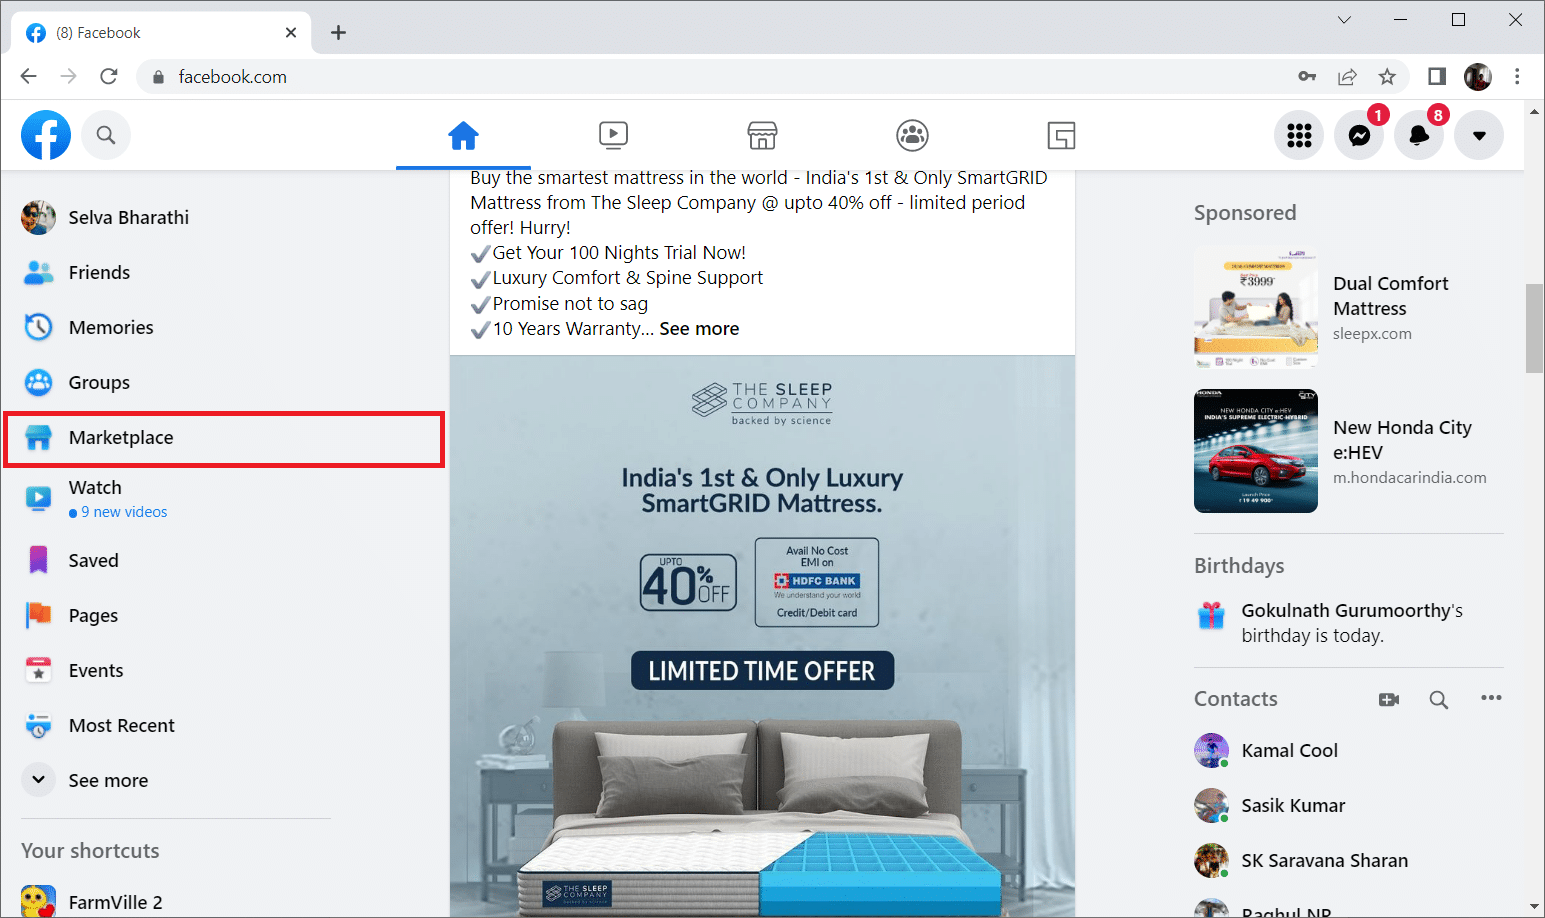1545x918 pixels.
Task: Open the tab search chevron
Action: click(1344, 20)
